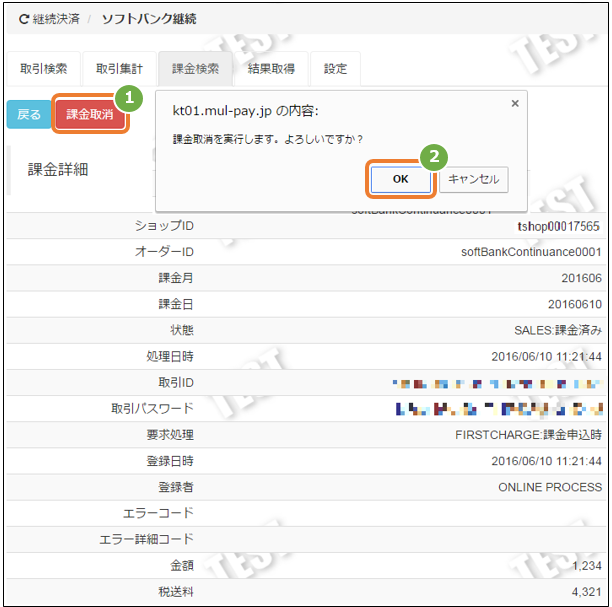
Task: Select the 課金検索 tab
Action: pyautogui.click(x=195, y=69)
